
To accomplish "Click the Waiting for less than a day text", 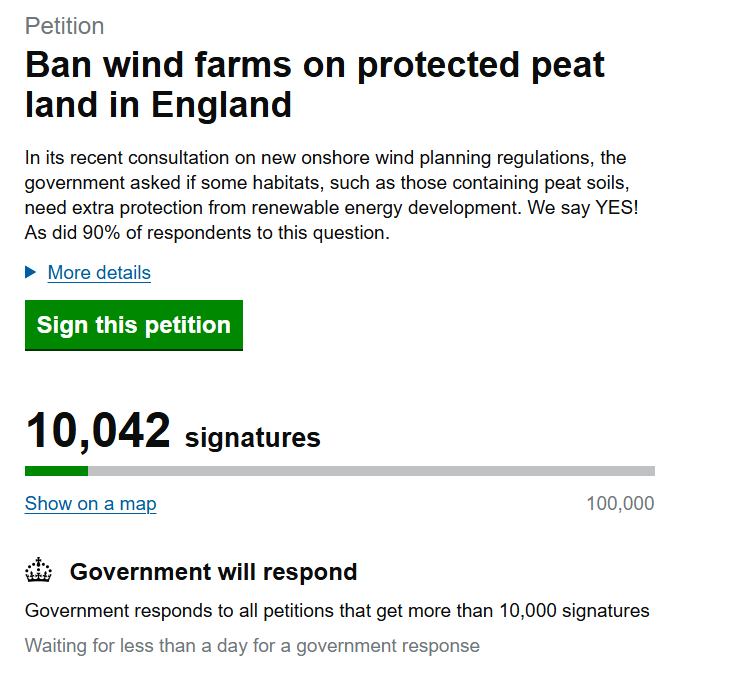I will [252, 645].
